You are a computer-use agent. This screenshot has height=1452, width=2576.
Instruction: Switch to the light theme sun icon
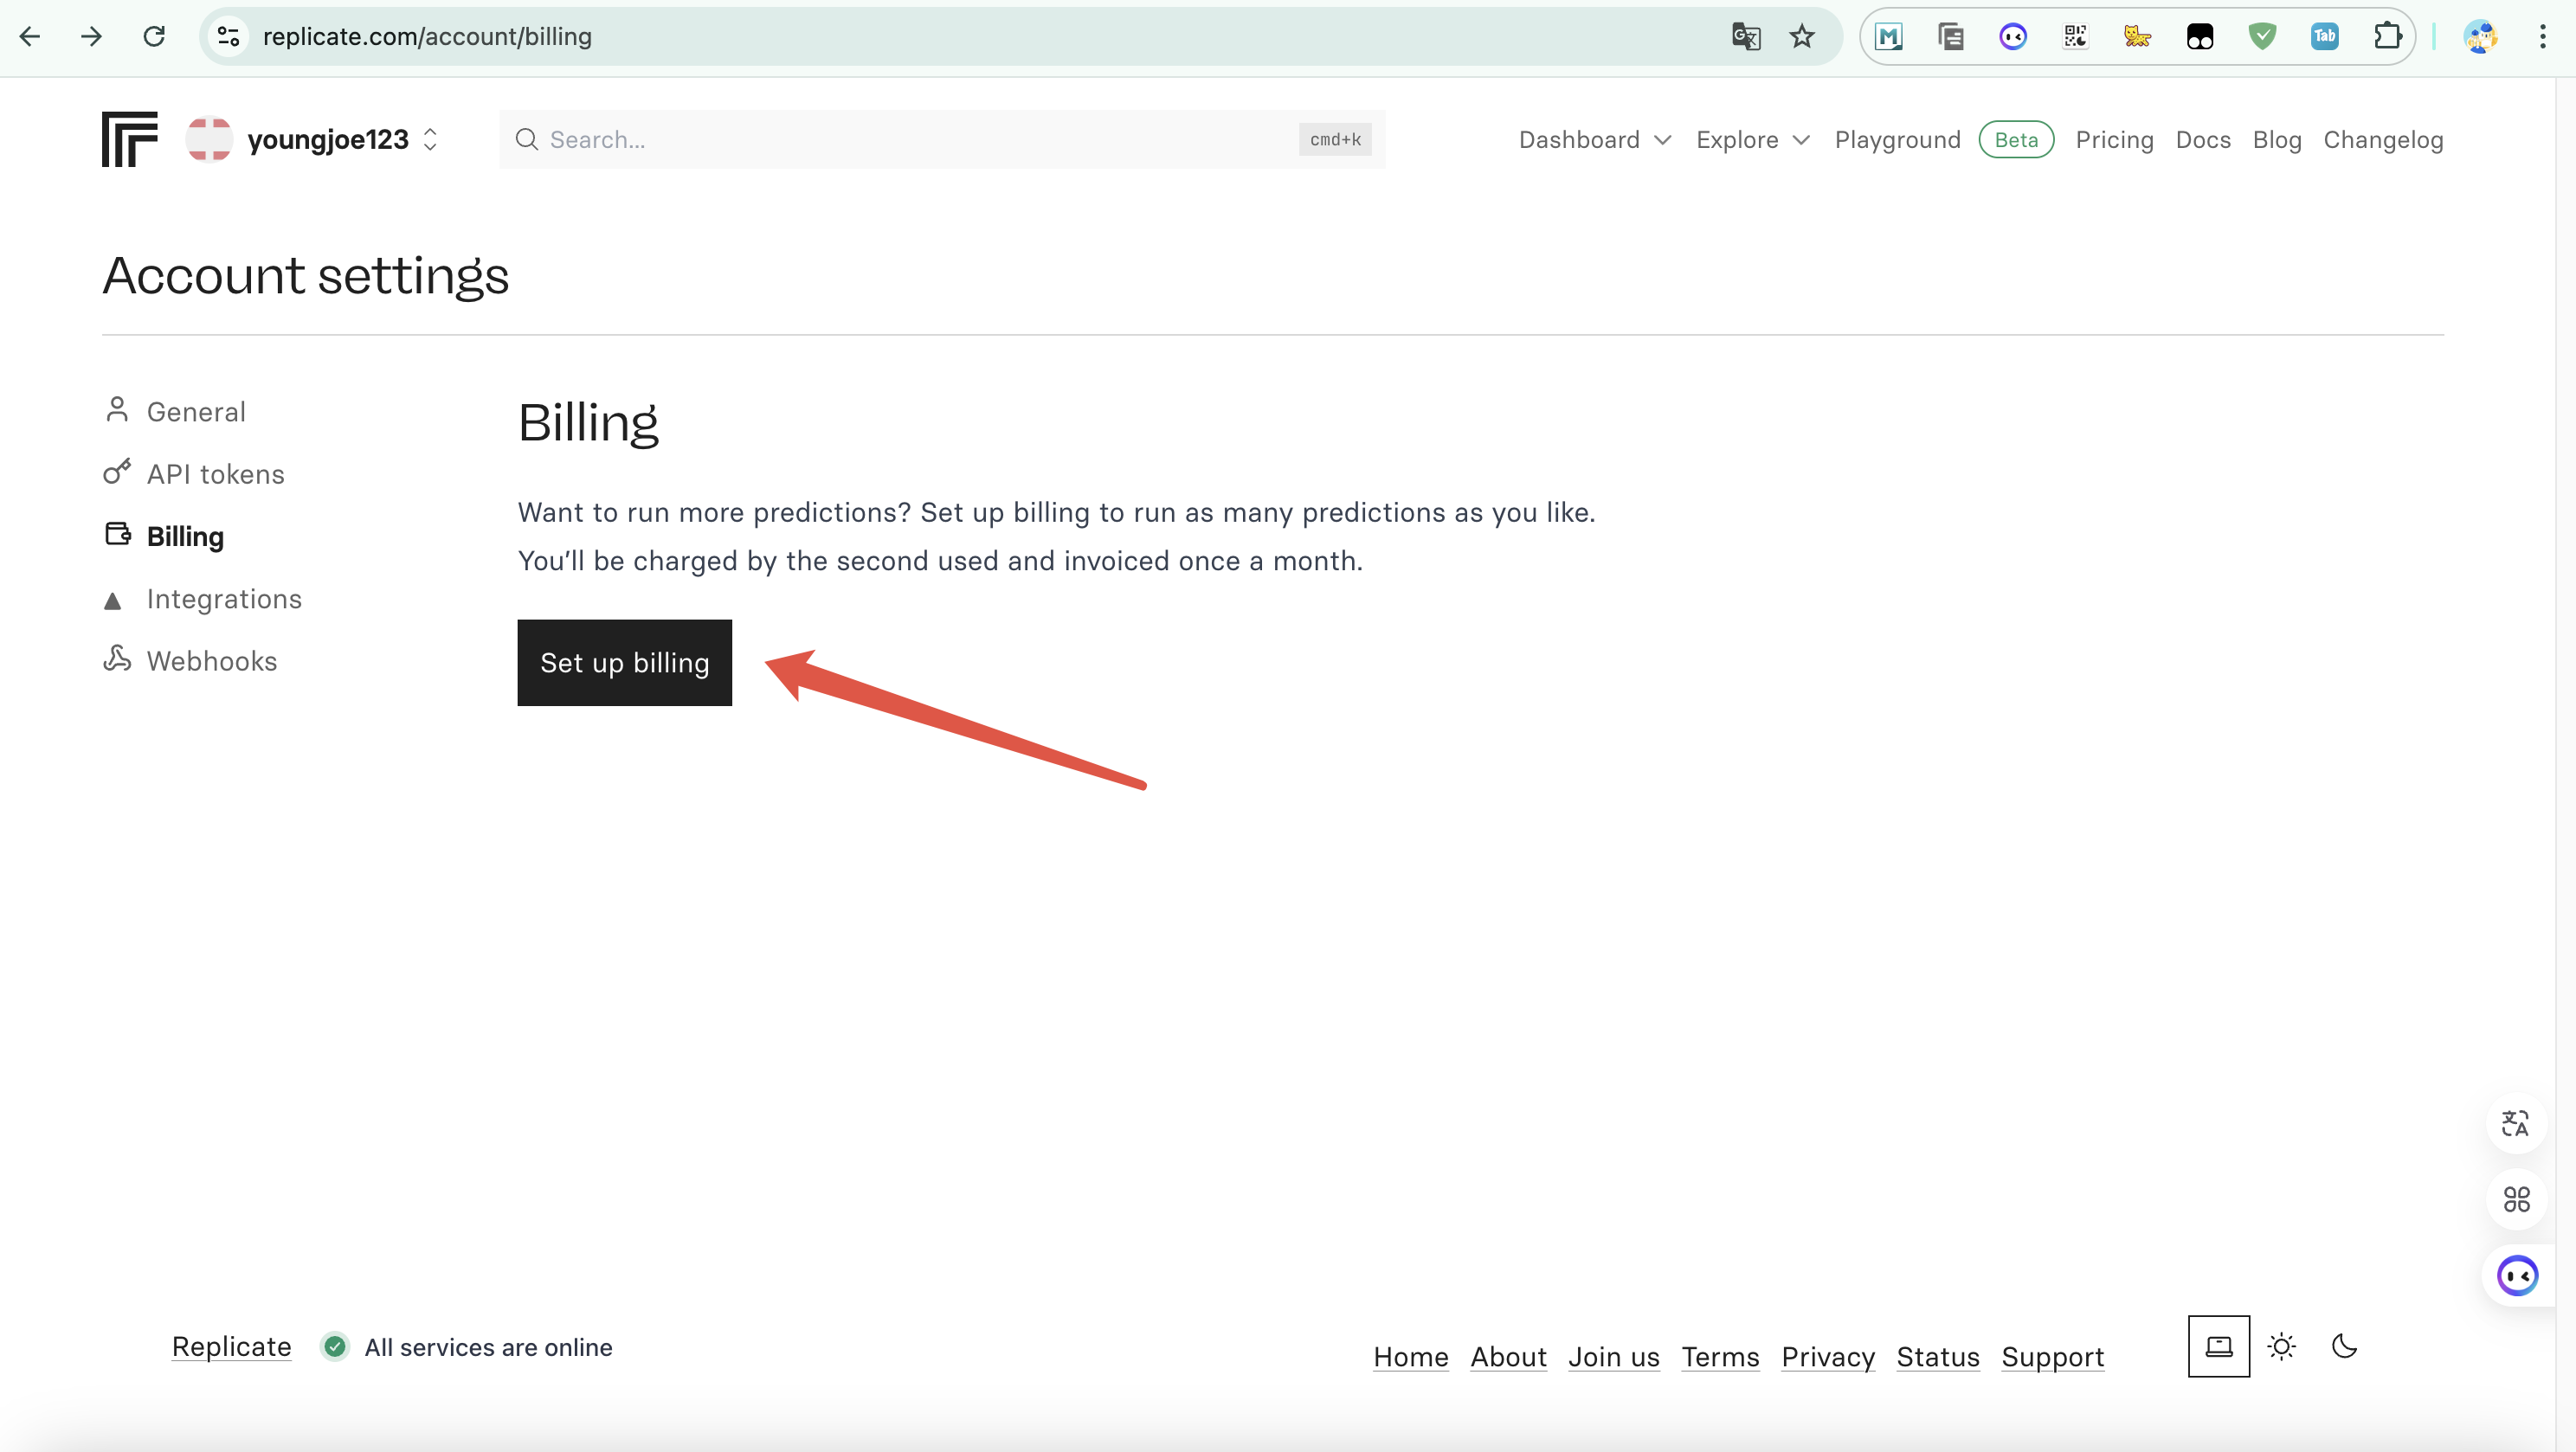(2281, 1346)
